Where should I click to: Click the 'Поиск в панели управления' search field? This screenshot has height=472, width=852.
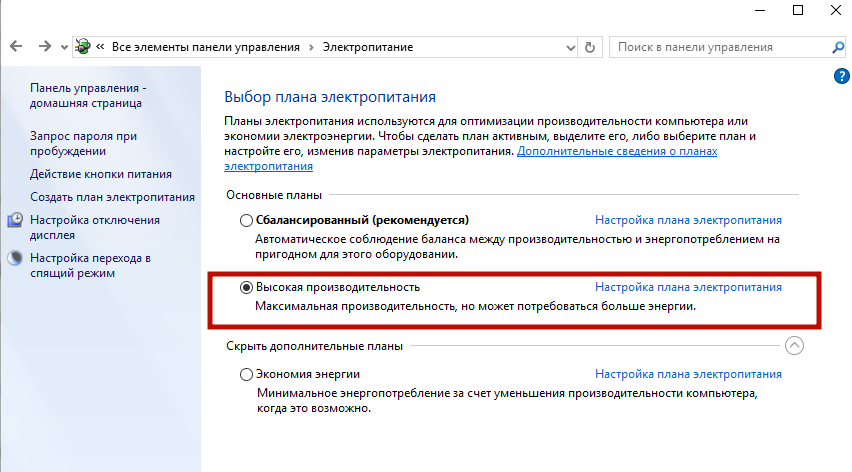coord(720,47)
